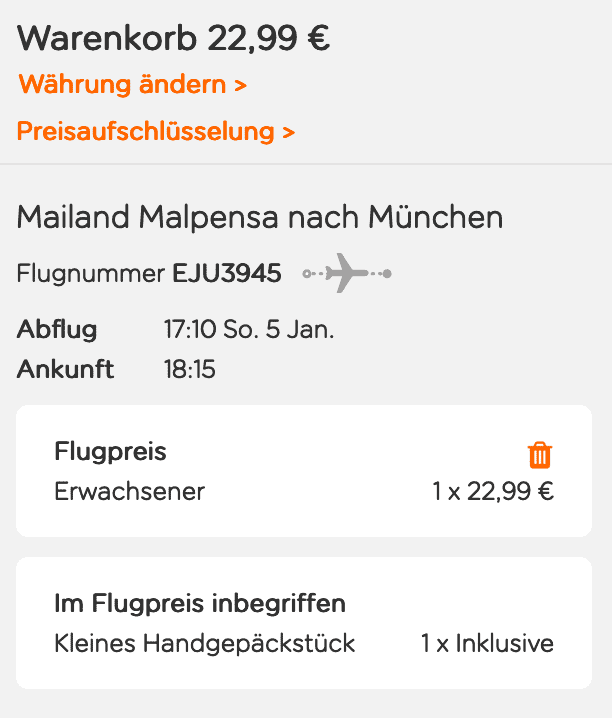Open the Währung ändern link
The height and width of the screenshot is (718, 612).
(x=122, y=84)
